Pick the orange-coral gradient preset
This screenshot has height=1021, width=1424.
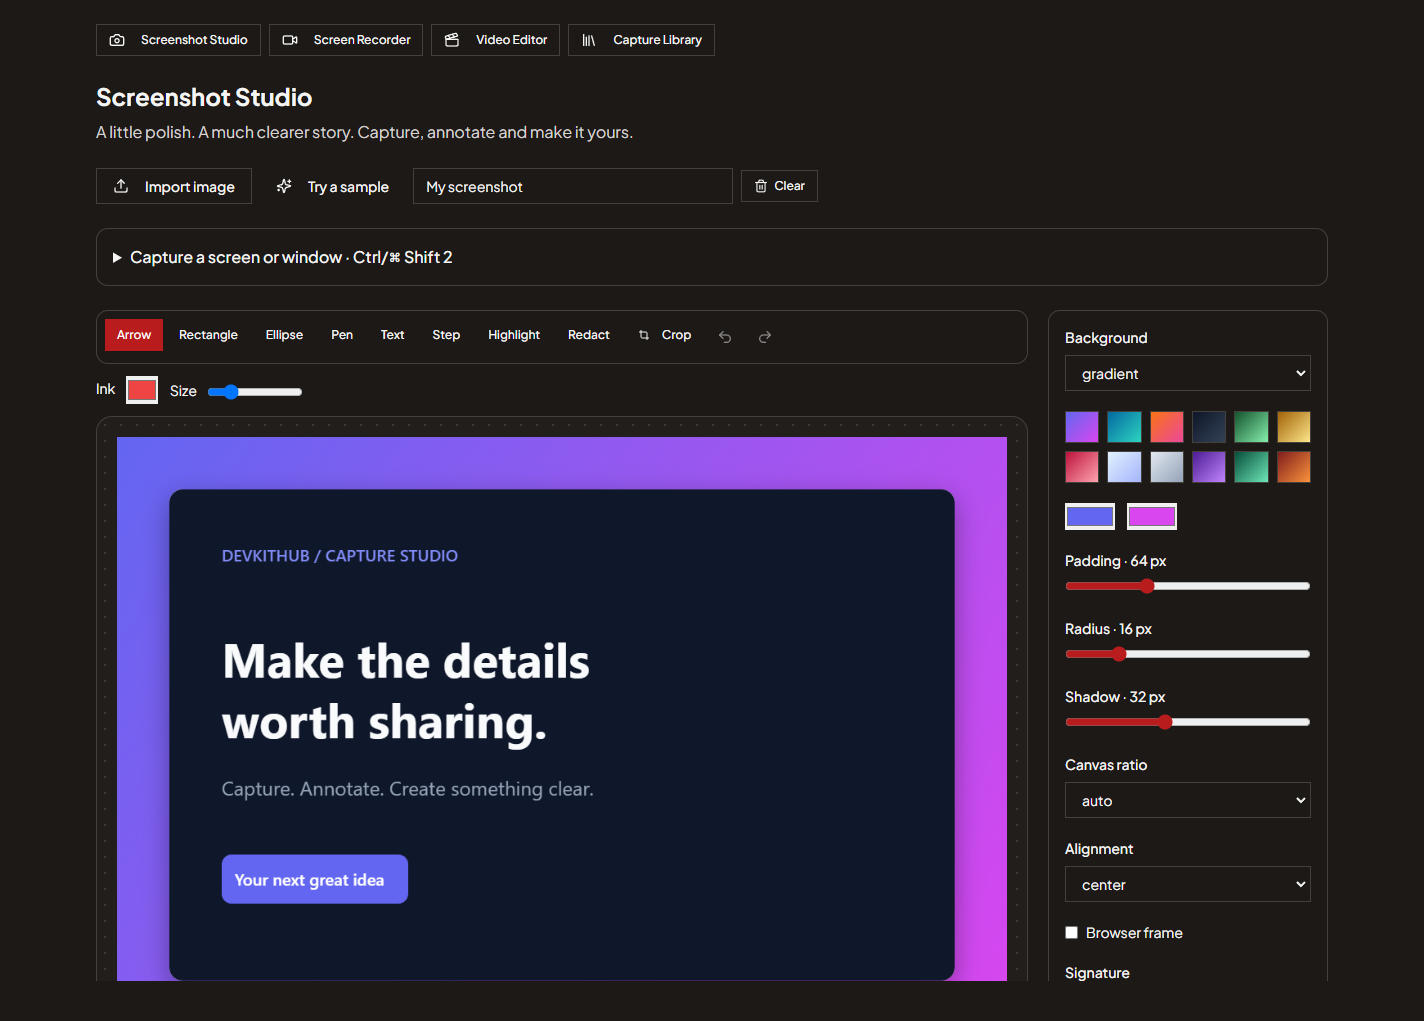click(1167, 427)
